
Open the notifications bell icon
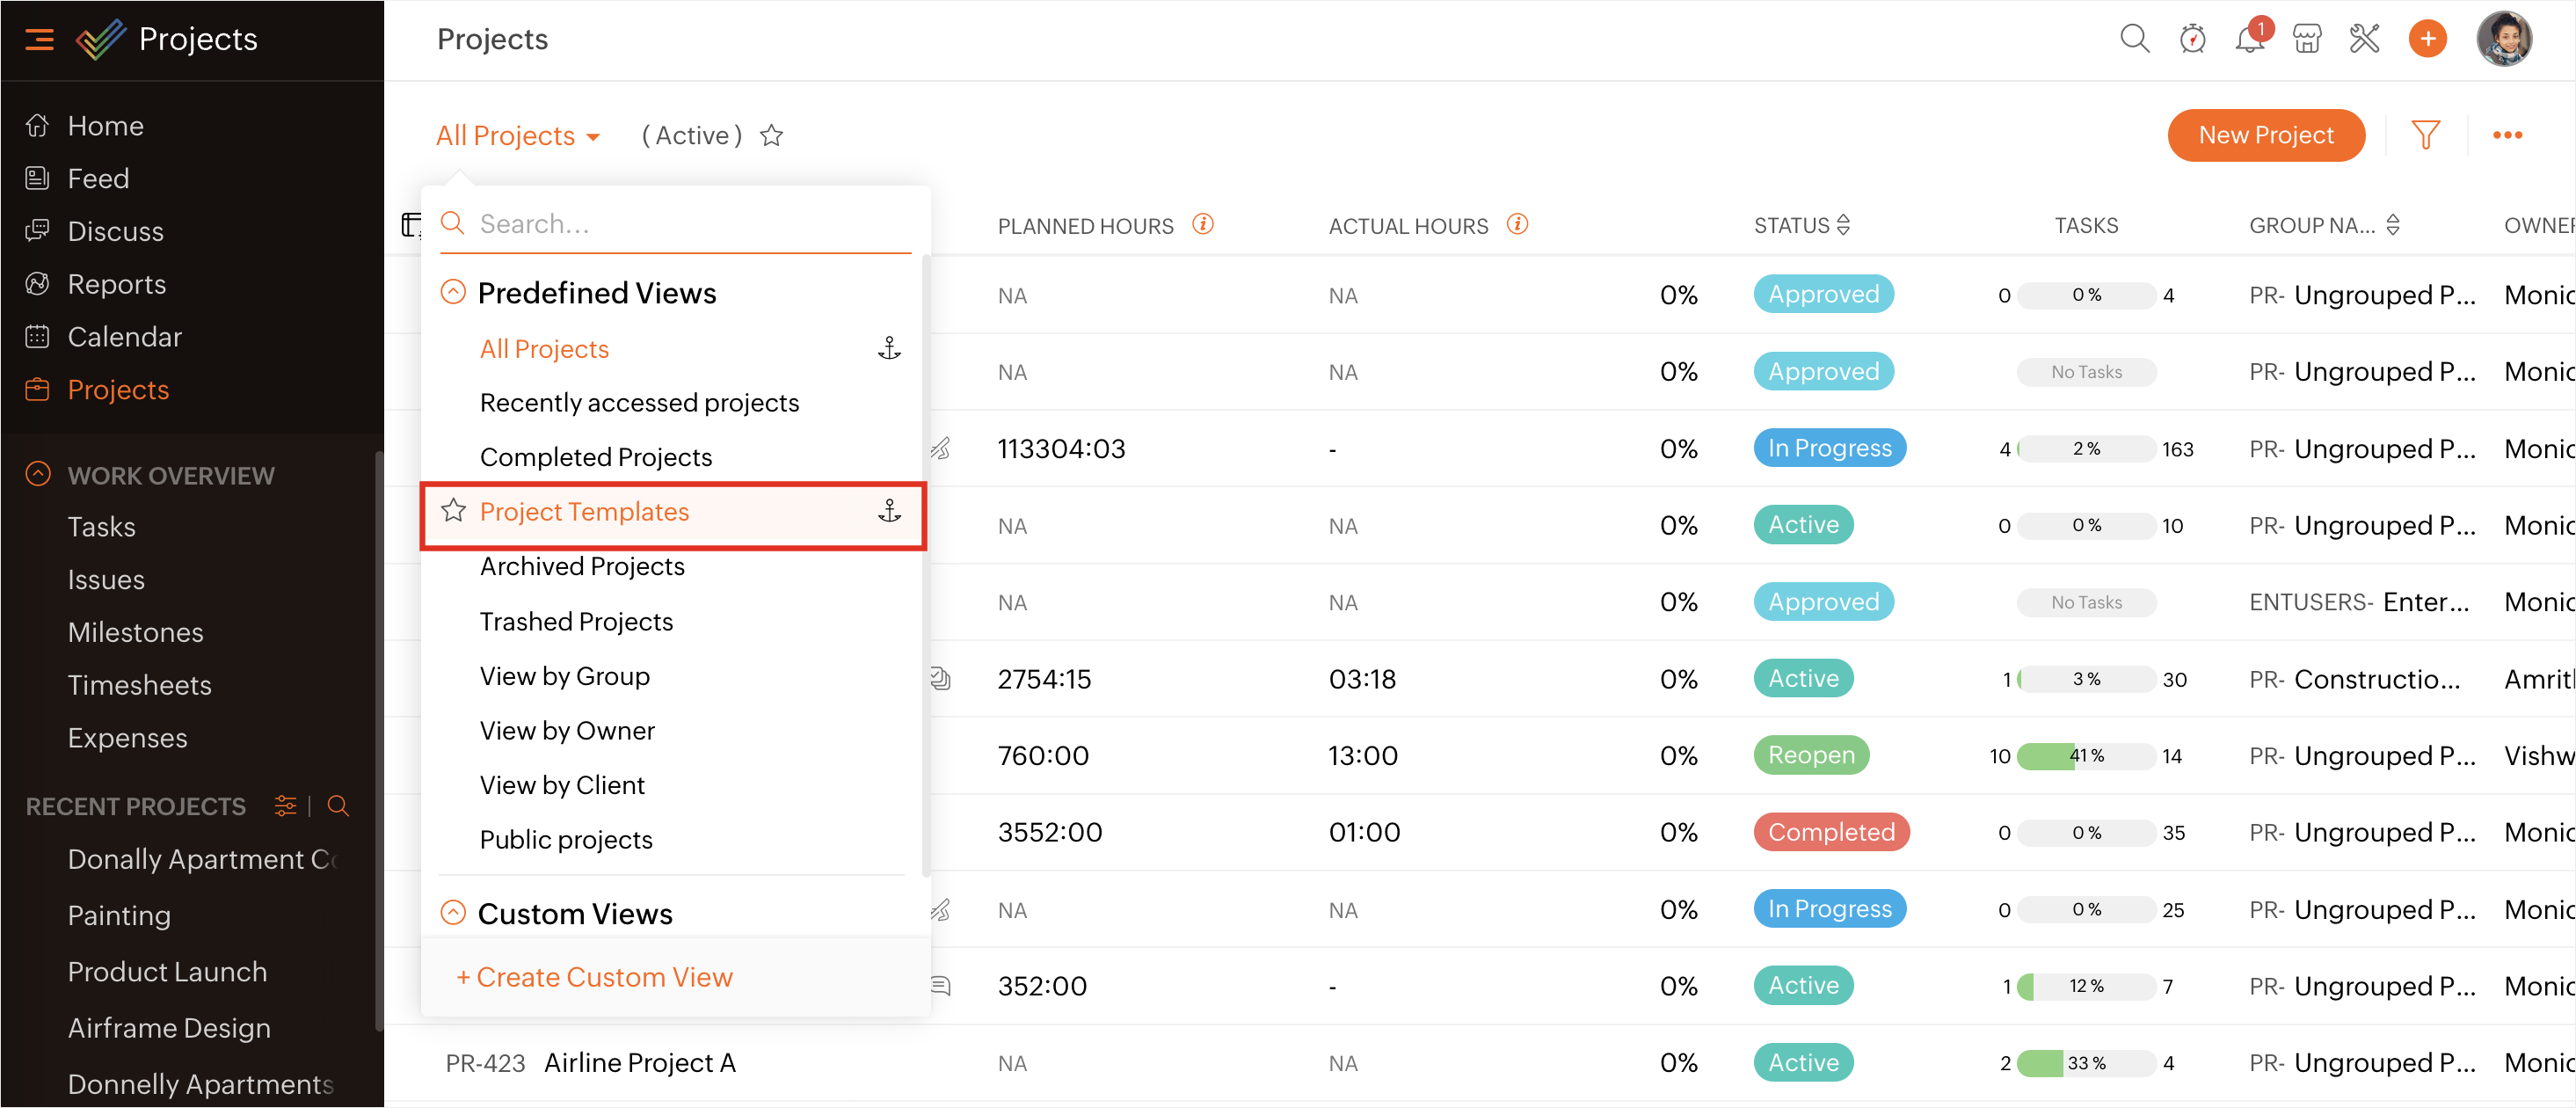(2248, 39)
